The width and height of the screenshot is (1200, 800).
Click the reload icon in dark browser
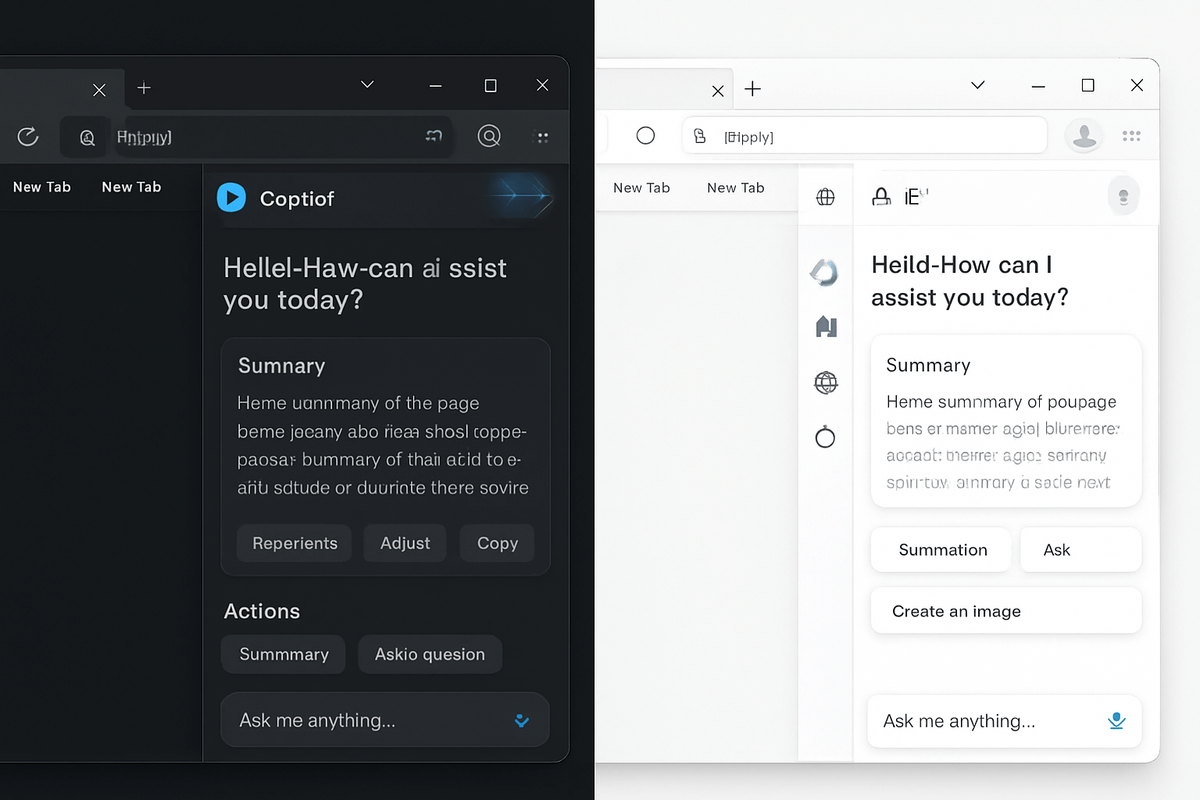28,137
